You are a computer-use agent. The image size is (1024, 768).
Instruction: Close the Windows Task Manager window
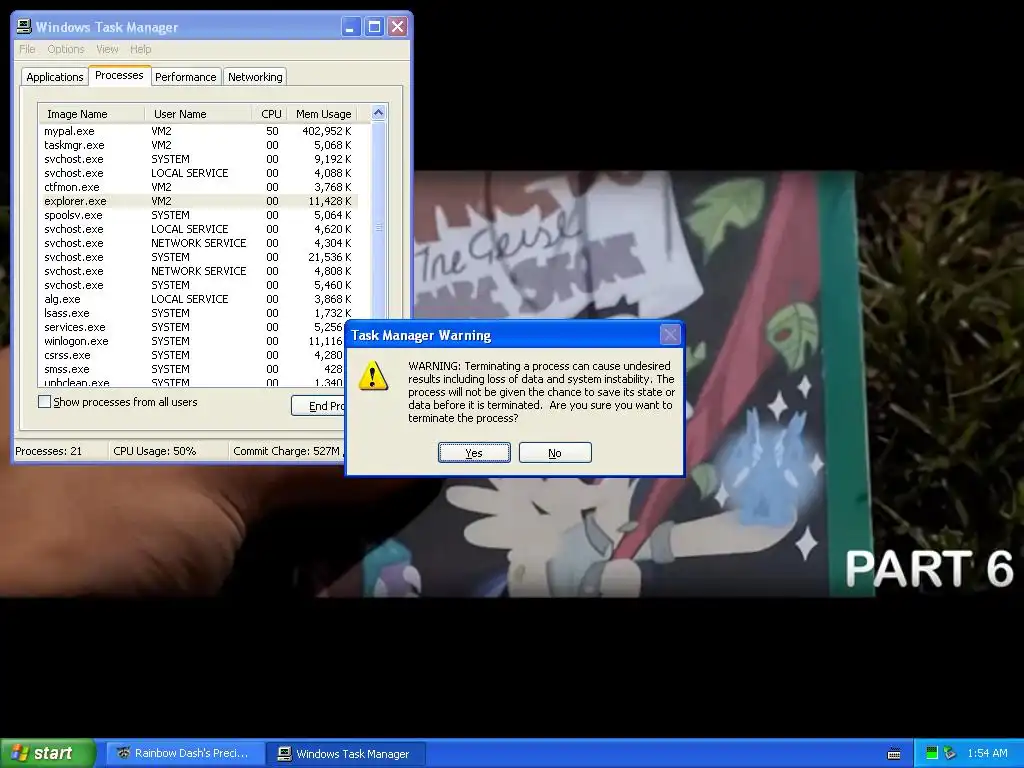click(397, 27)
